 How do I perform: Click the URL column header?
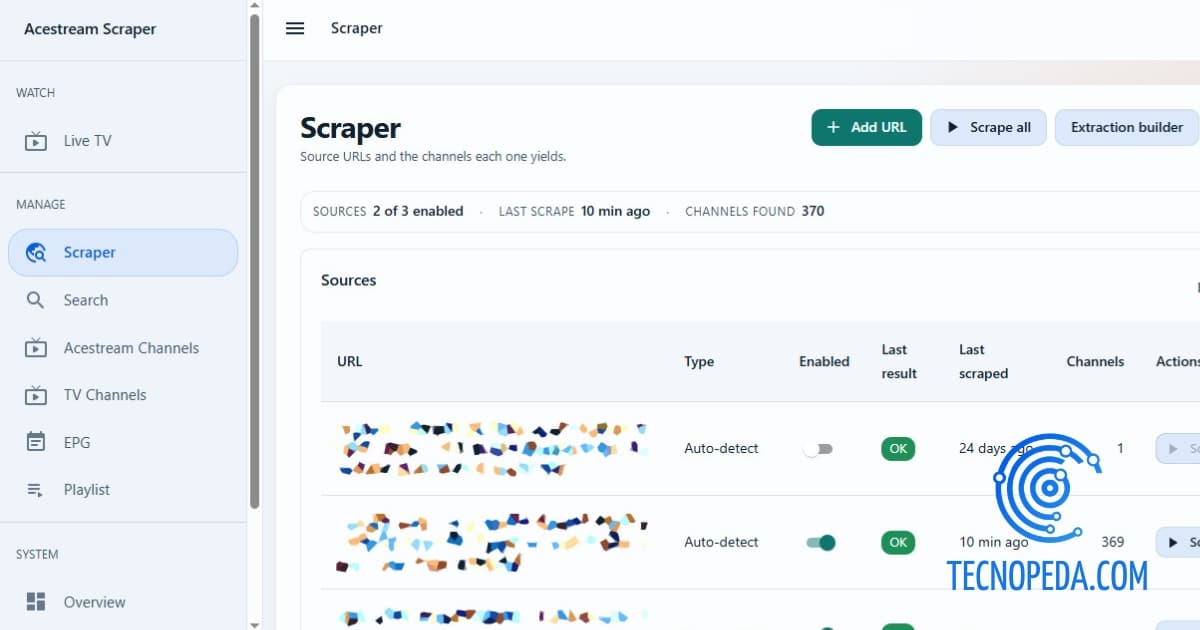[350, 362]
